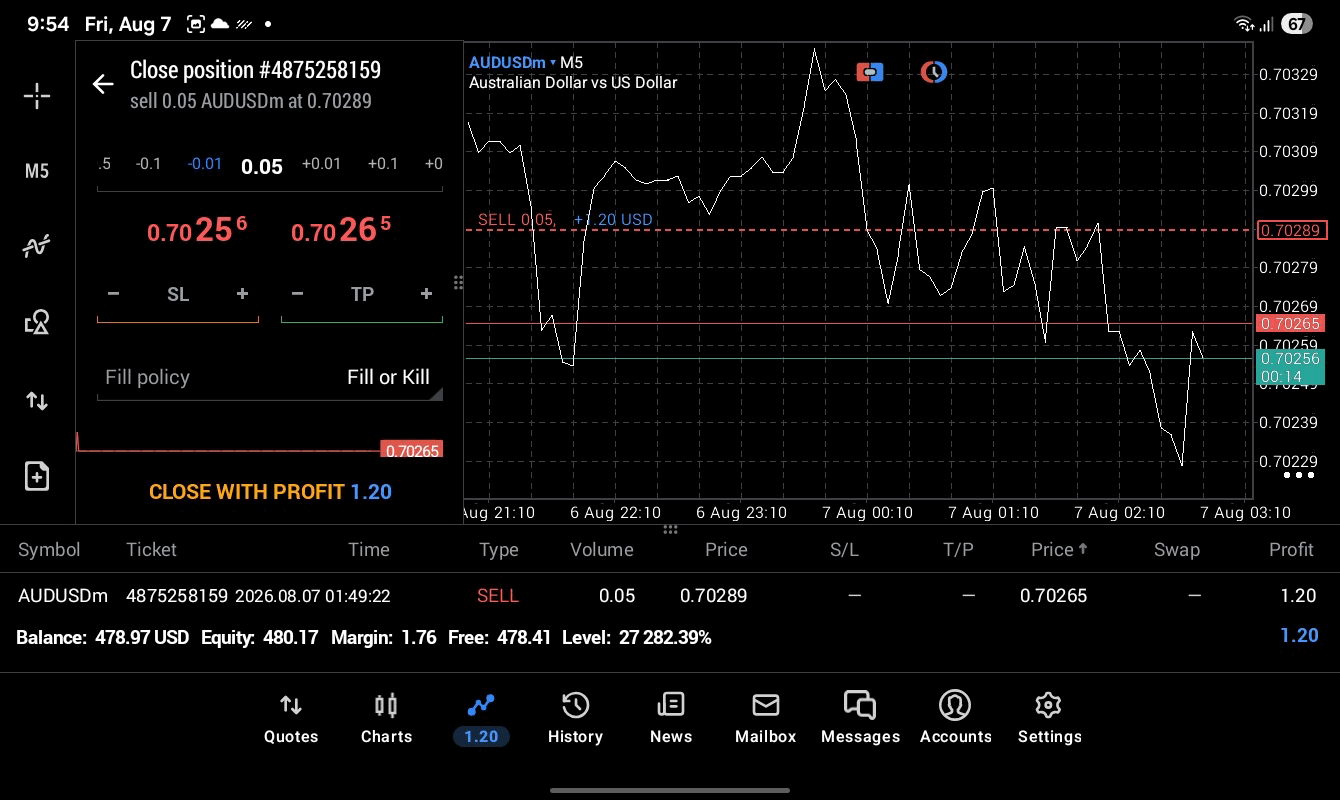The image size is (1340, 800).
Task: Tap the red-blue one-click trading icon
Action: tap(870, 72)
